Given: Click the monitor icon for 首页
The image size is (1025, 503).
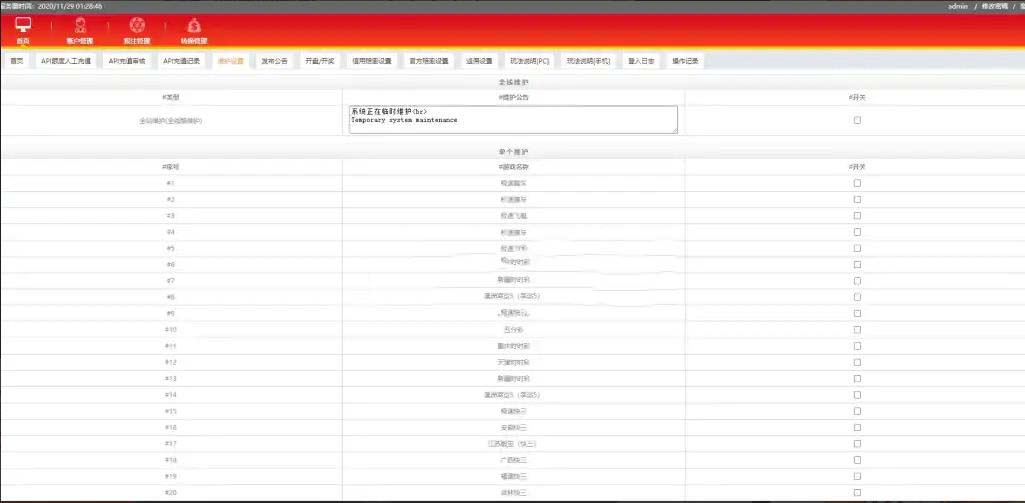Looking at the screenshot, I should [x=23, y=25].
